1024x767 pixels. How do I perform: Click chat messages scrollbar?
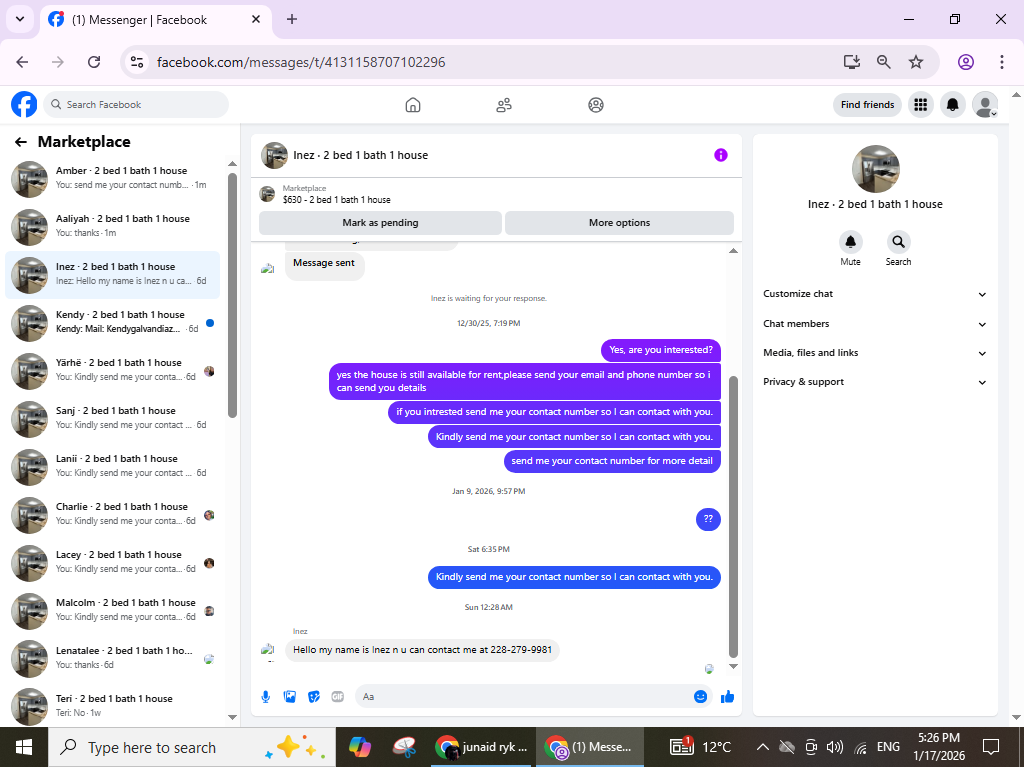coord(733,516)
